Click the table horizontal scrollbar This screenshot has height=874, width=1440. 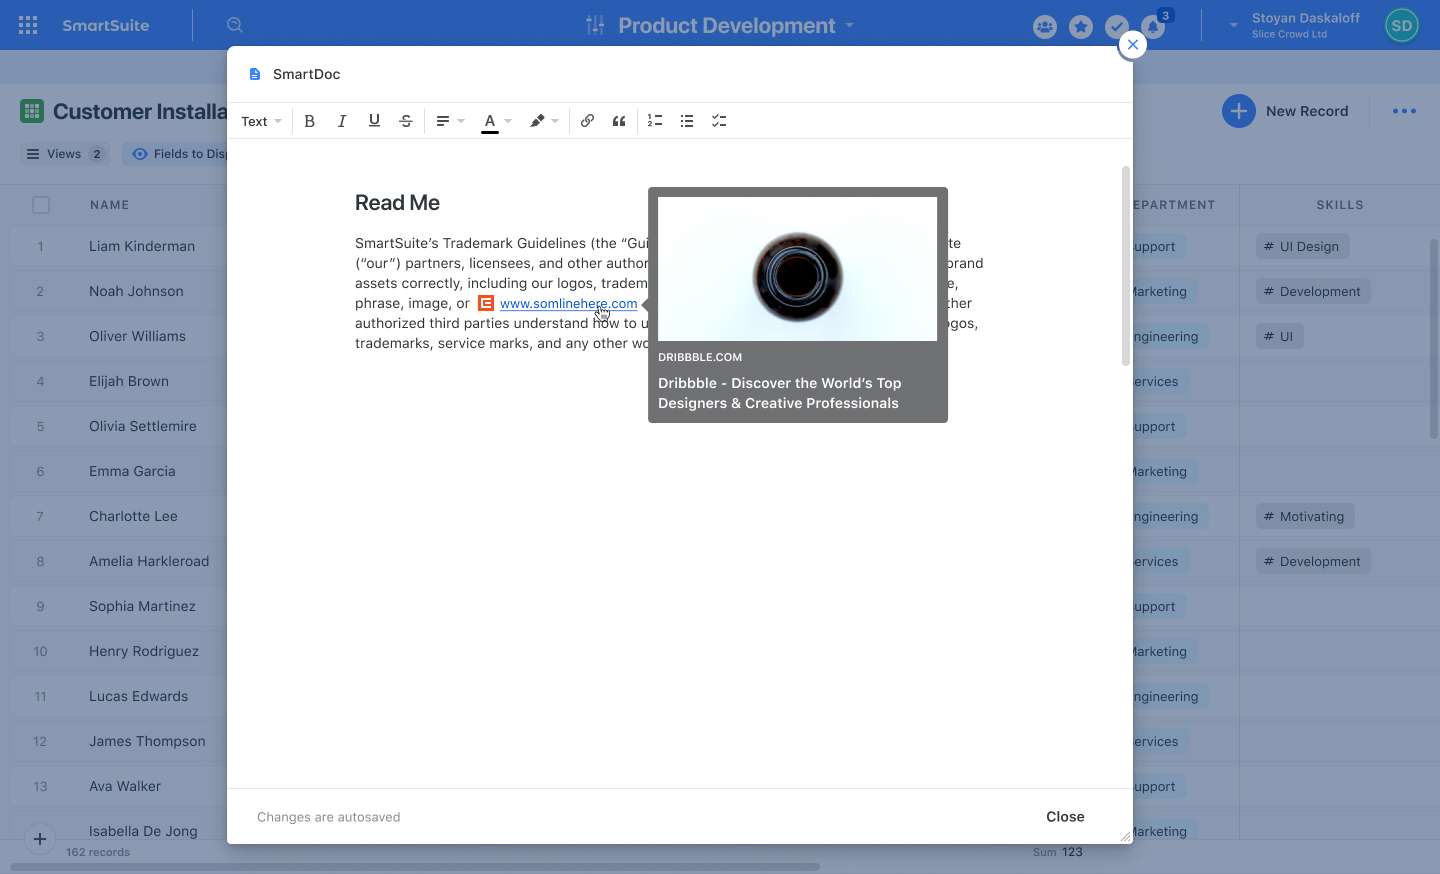point(415,867)
